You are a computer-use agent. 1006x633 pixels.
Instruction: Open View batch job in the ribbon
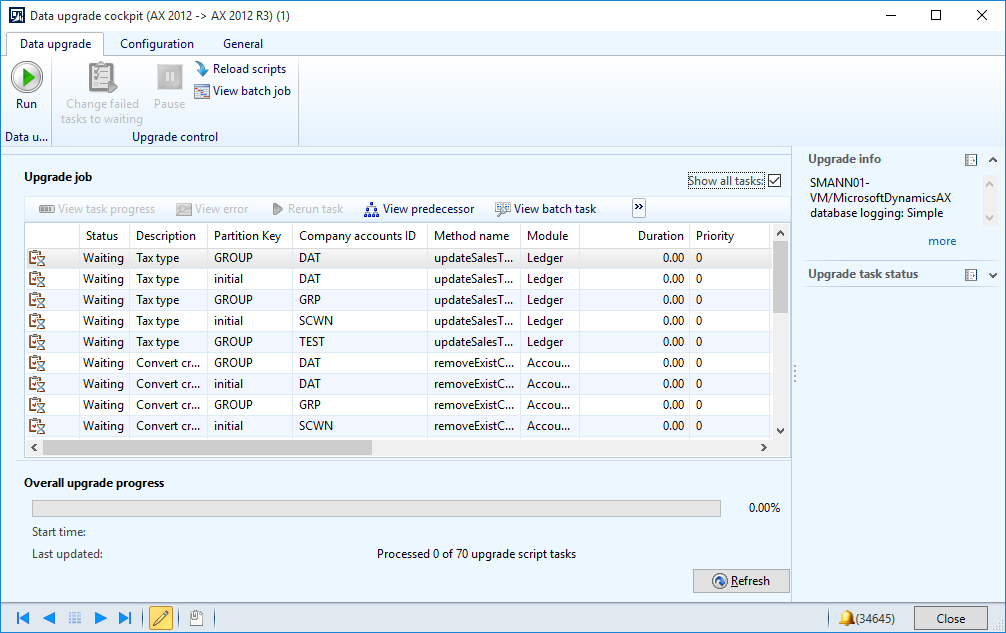(x=243, y=91)
